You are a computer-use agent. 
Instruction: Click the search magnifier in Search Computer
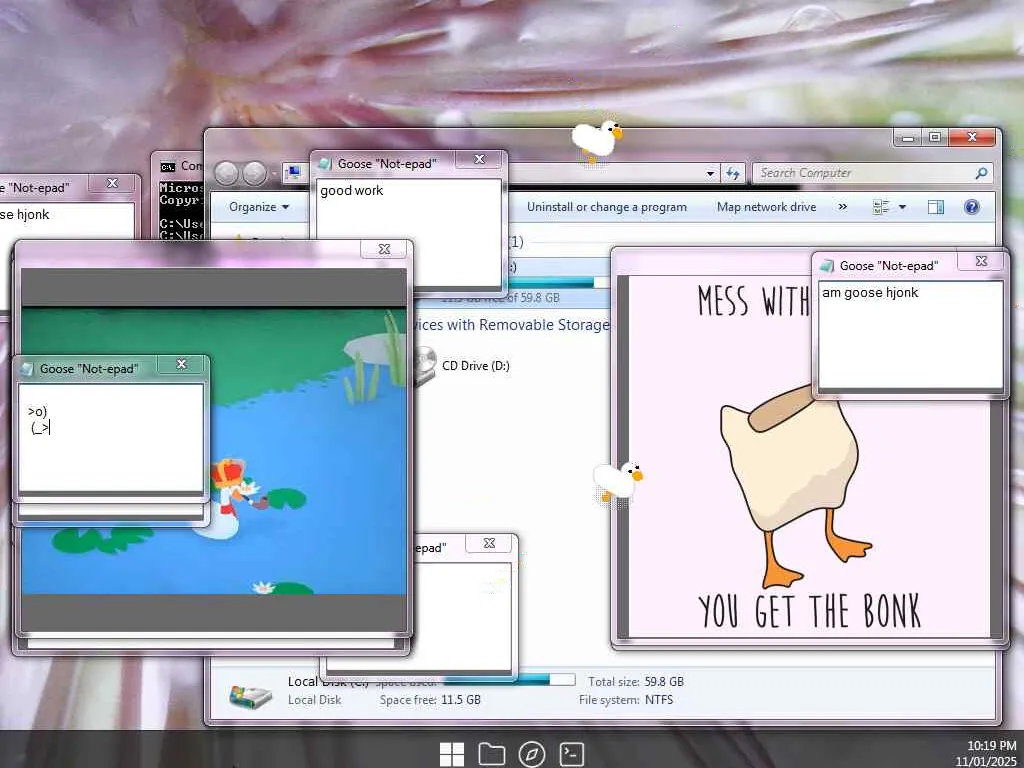point(981,173)
